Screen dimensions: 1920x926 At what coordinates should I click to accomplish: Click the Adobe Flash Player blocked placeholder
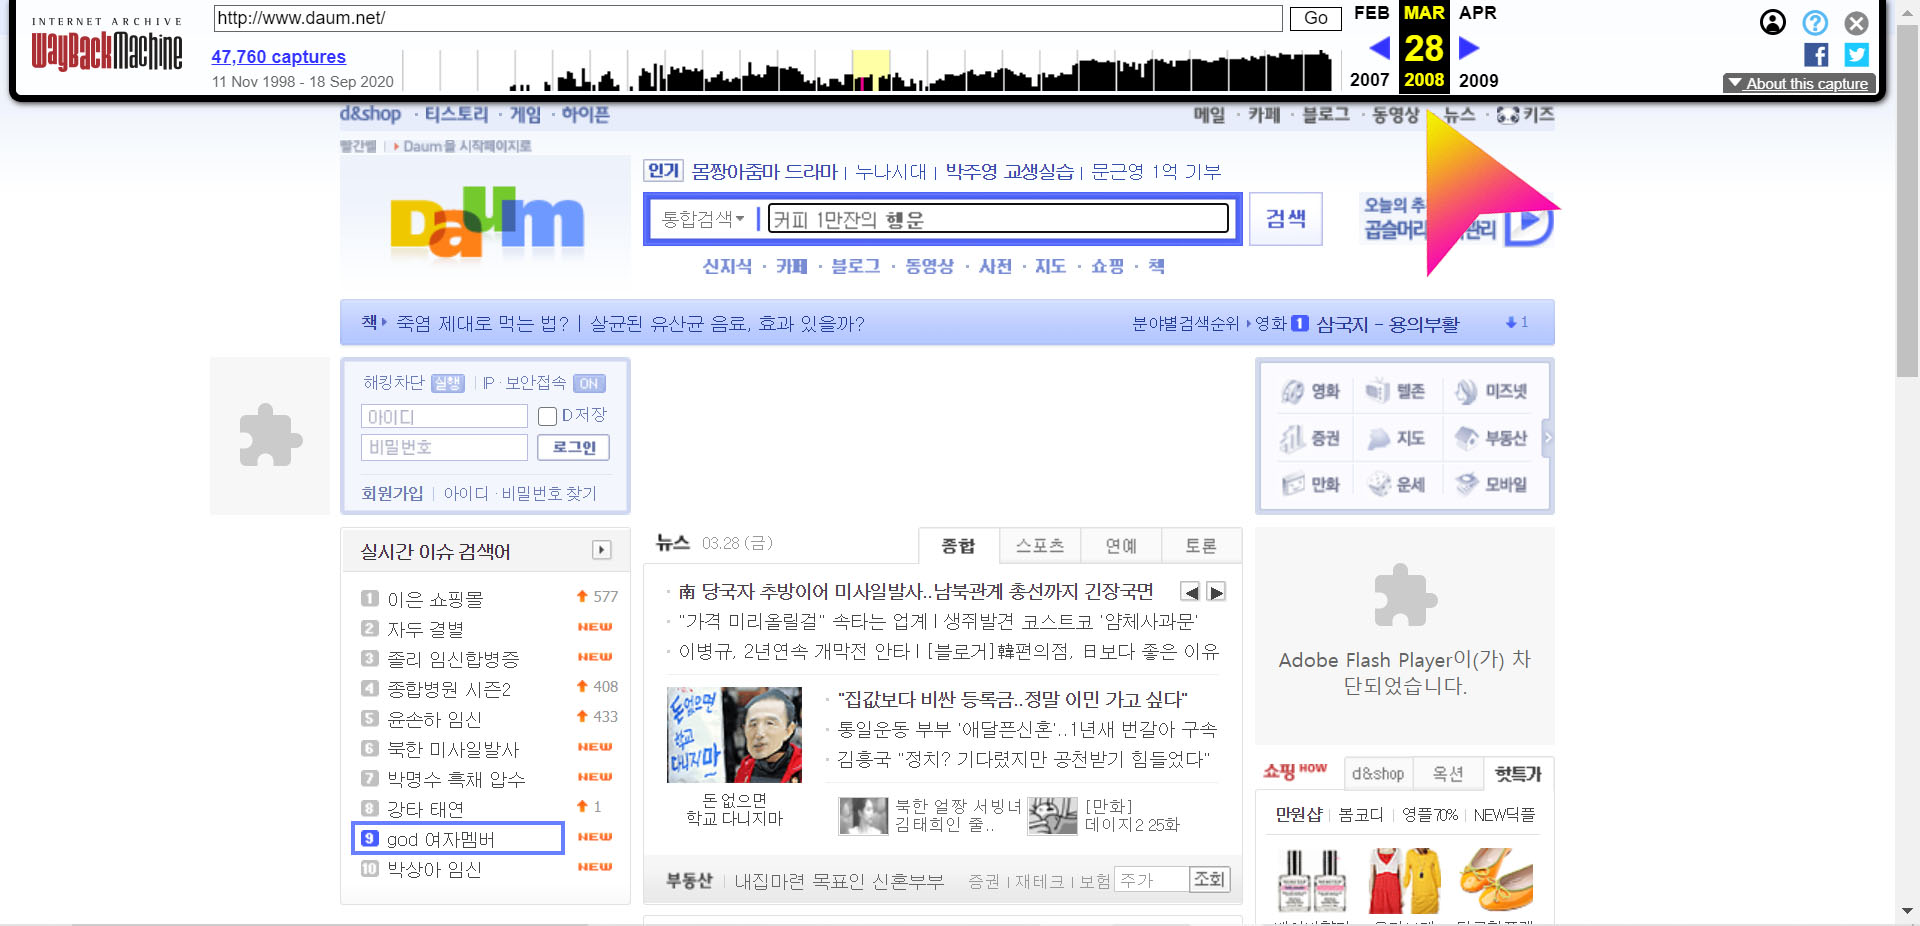[1404, 636]
